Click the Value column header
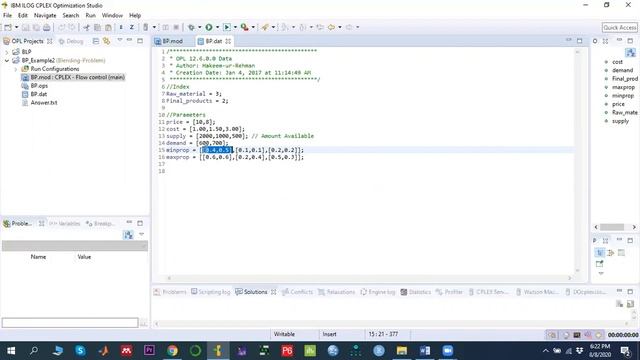Viewport: 640px width, 360px height. 84,257
